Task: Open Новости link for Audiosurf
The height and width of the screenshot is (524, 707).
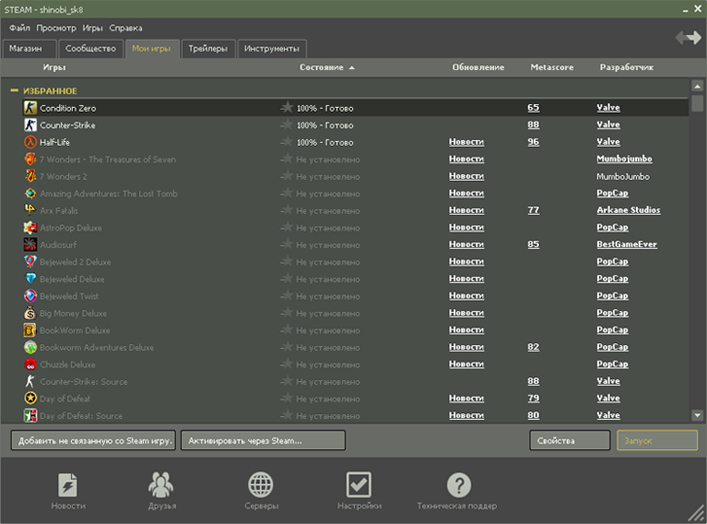Action: pyautogui.click(x=466, y=244)
